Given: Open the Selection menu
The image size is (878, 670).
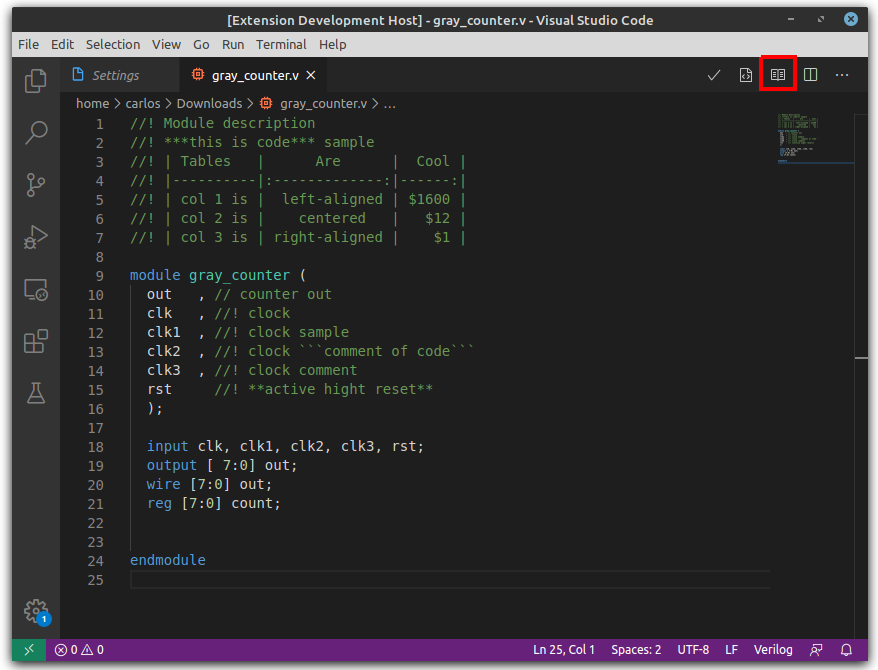Looking at the screenshot, I should (x=113, y=44).
